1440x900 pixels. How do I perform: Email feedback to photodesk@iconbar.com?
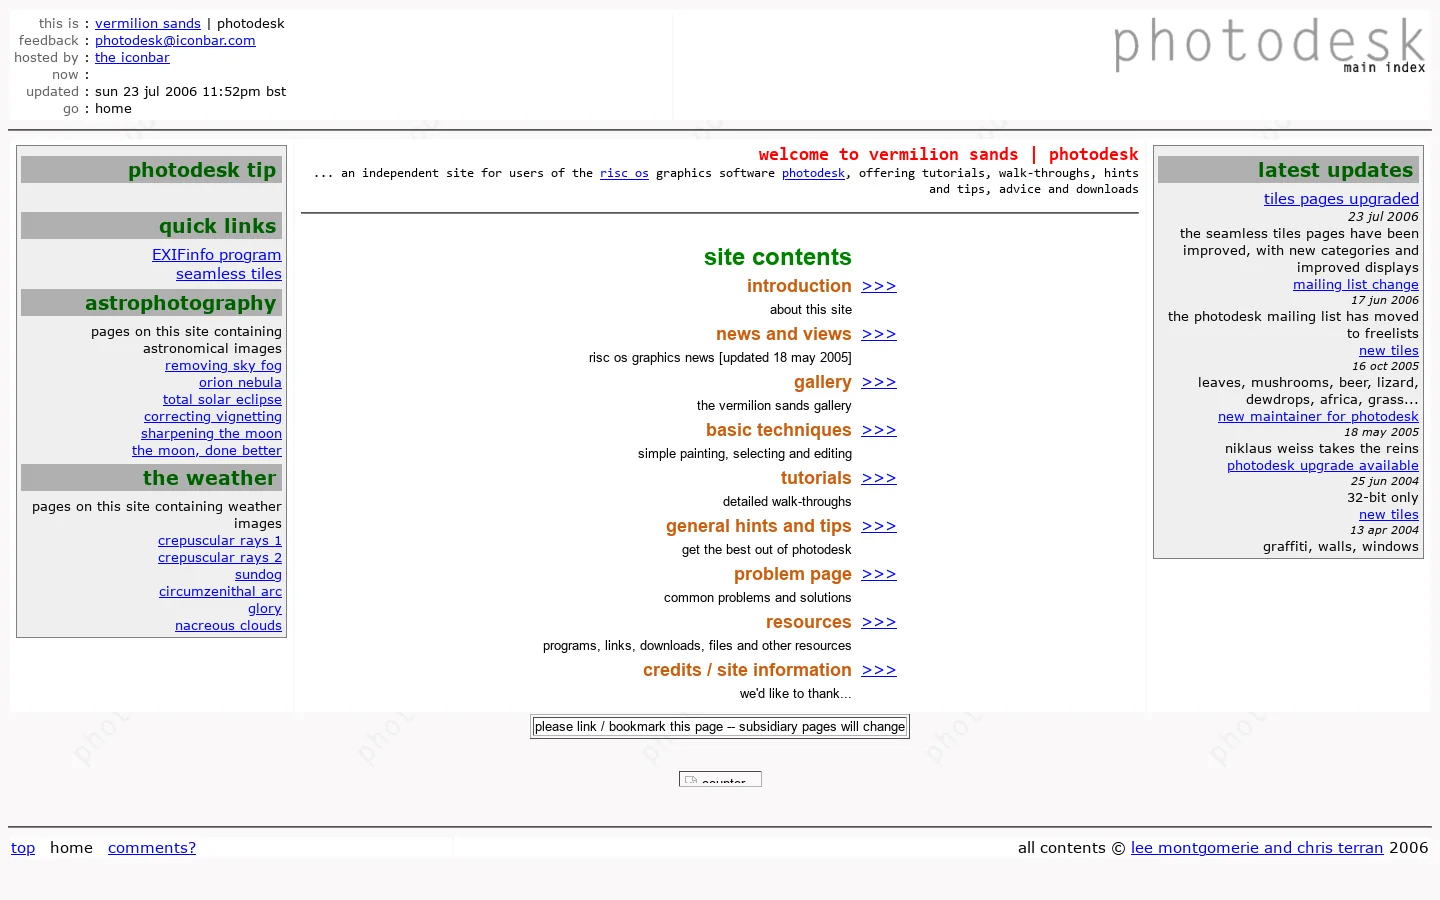(x=175, y=40)
